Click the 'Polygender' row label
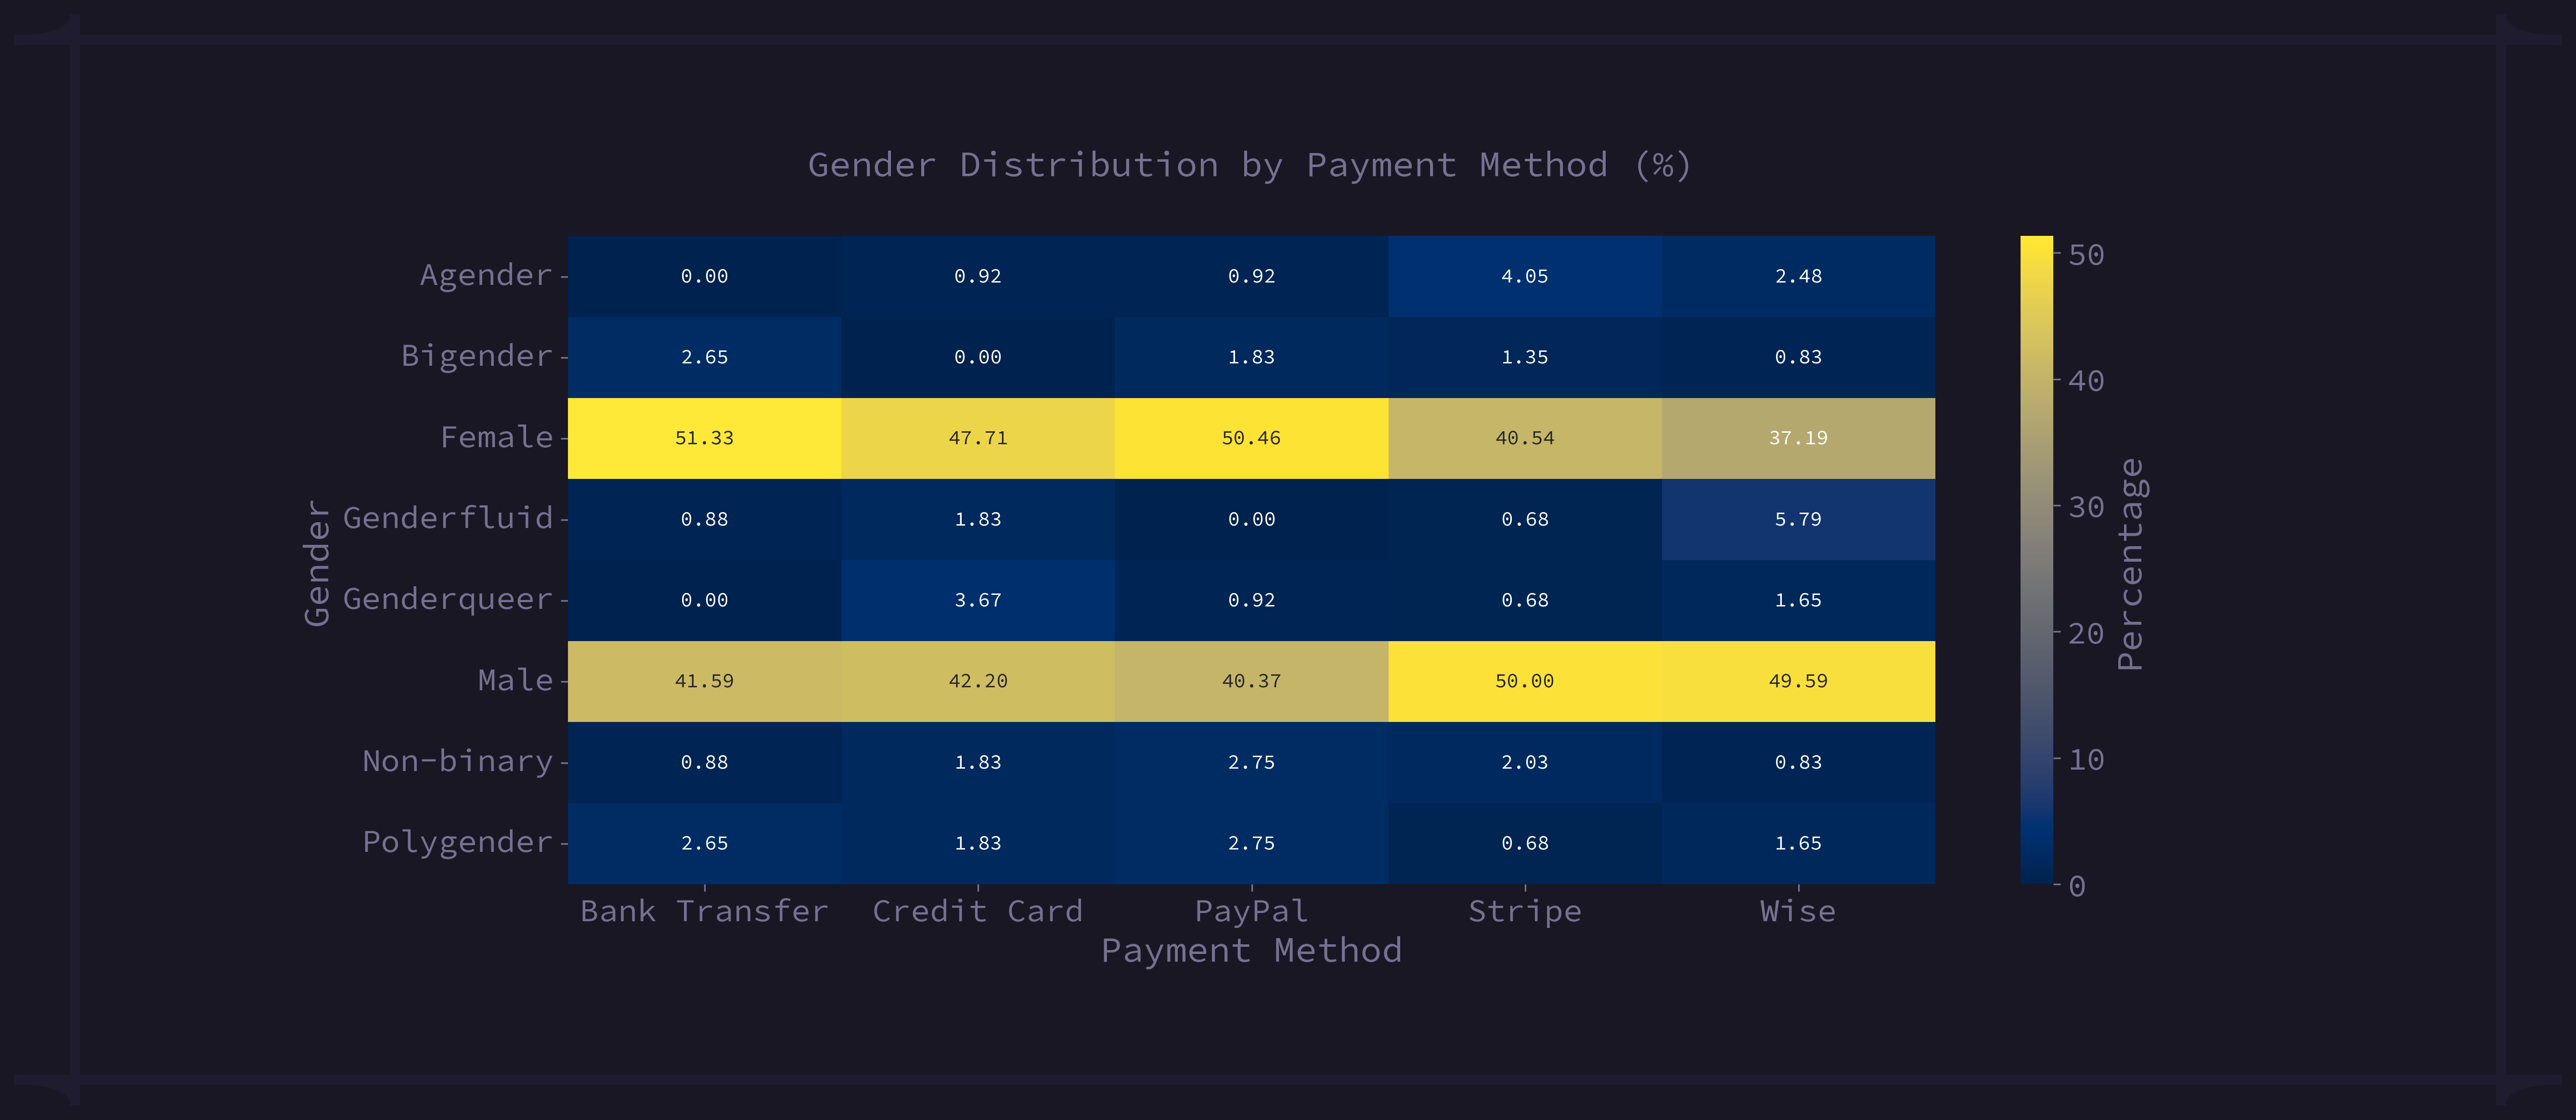The image size is (2576, 1120). coord(458,842)
